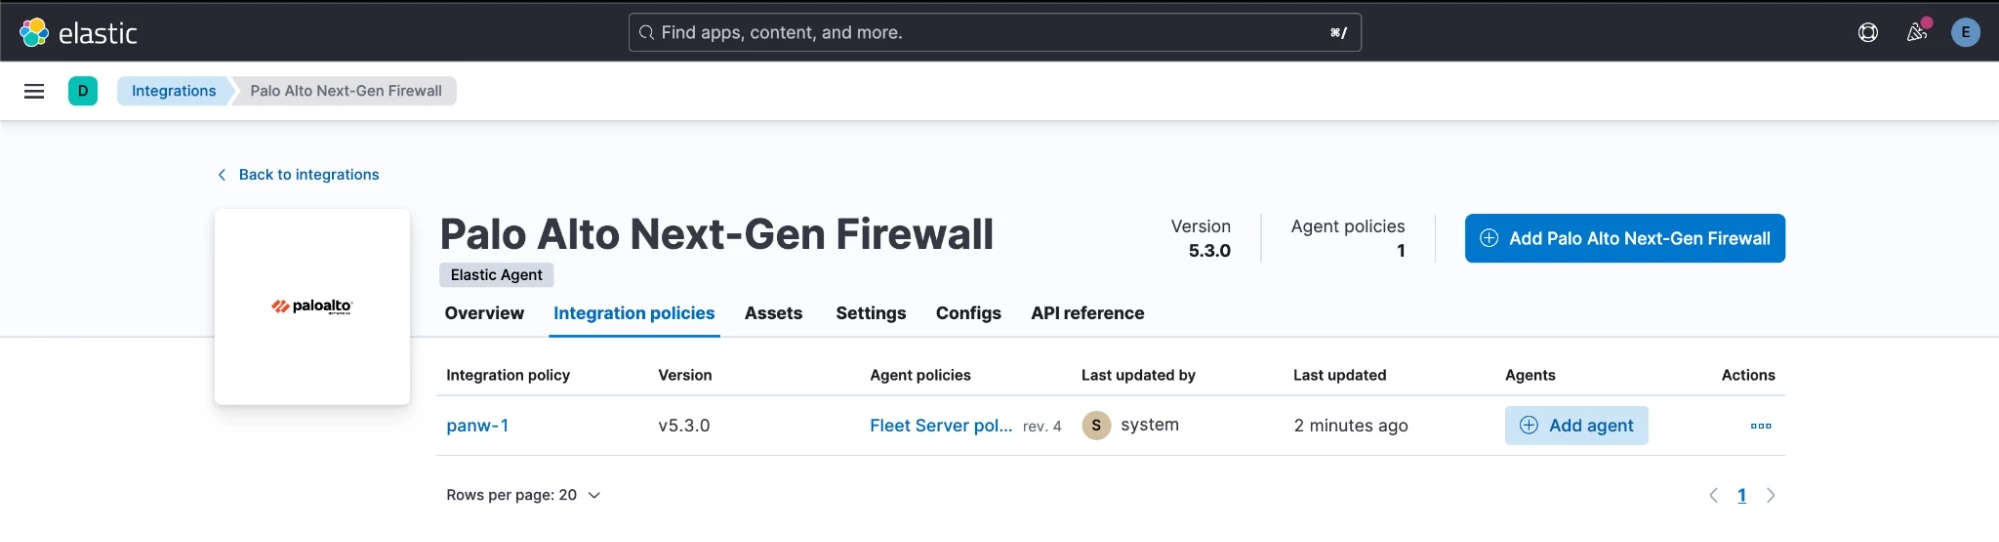Viewport: 1999px width, 542px height.
Task: Open the Fleet Server policy link
Action: (941, 426)
